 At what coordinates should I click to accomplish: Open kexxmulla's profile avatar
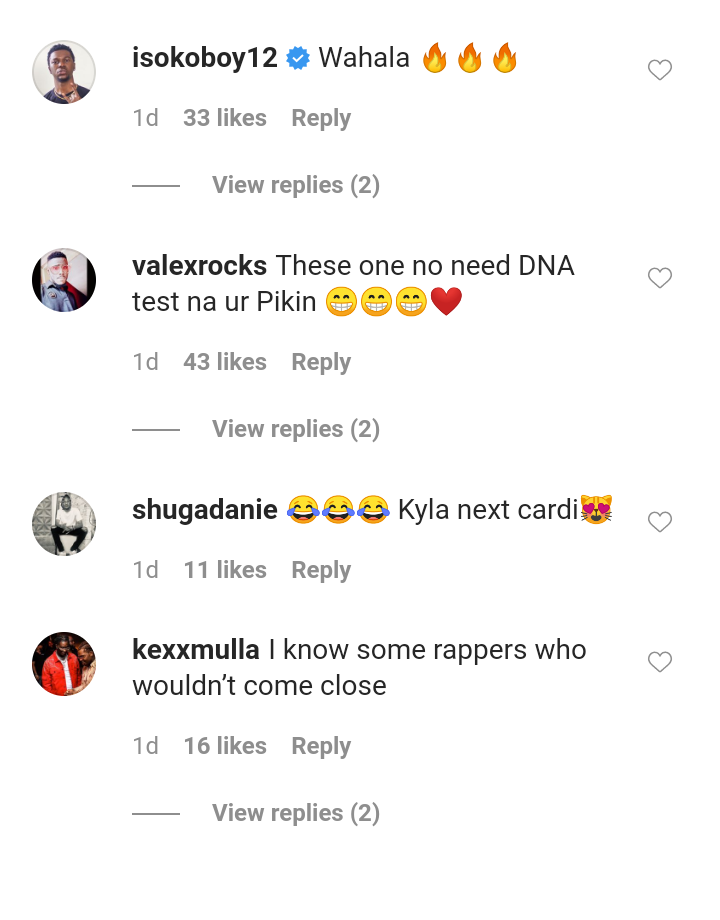63,663
